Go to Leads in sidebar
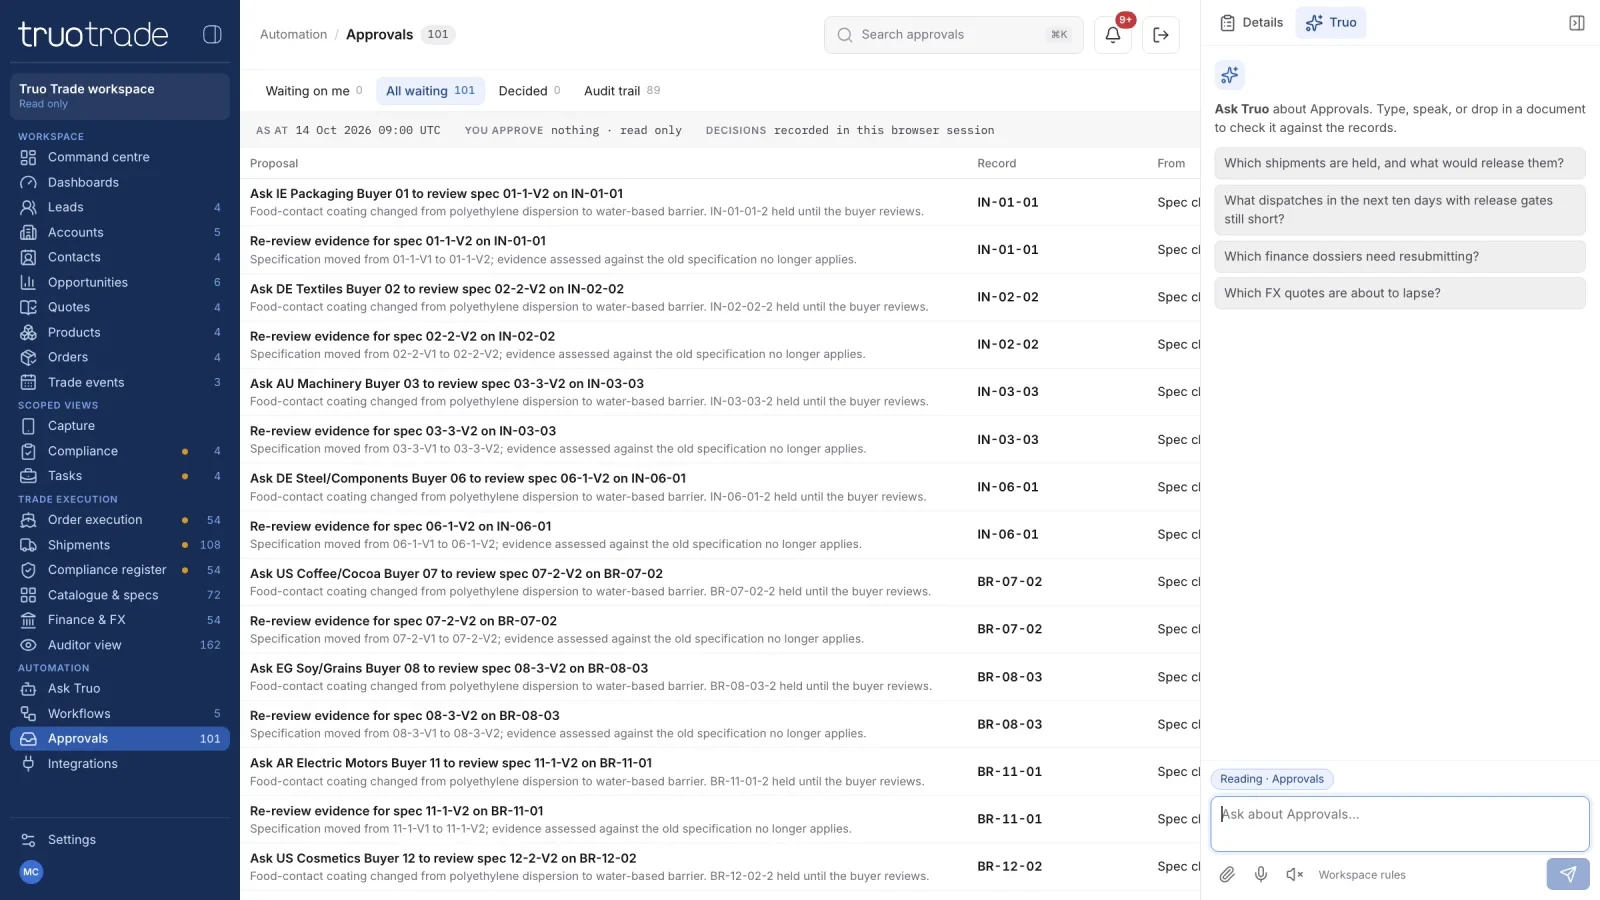 point(120,207)
